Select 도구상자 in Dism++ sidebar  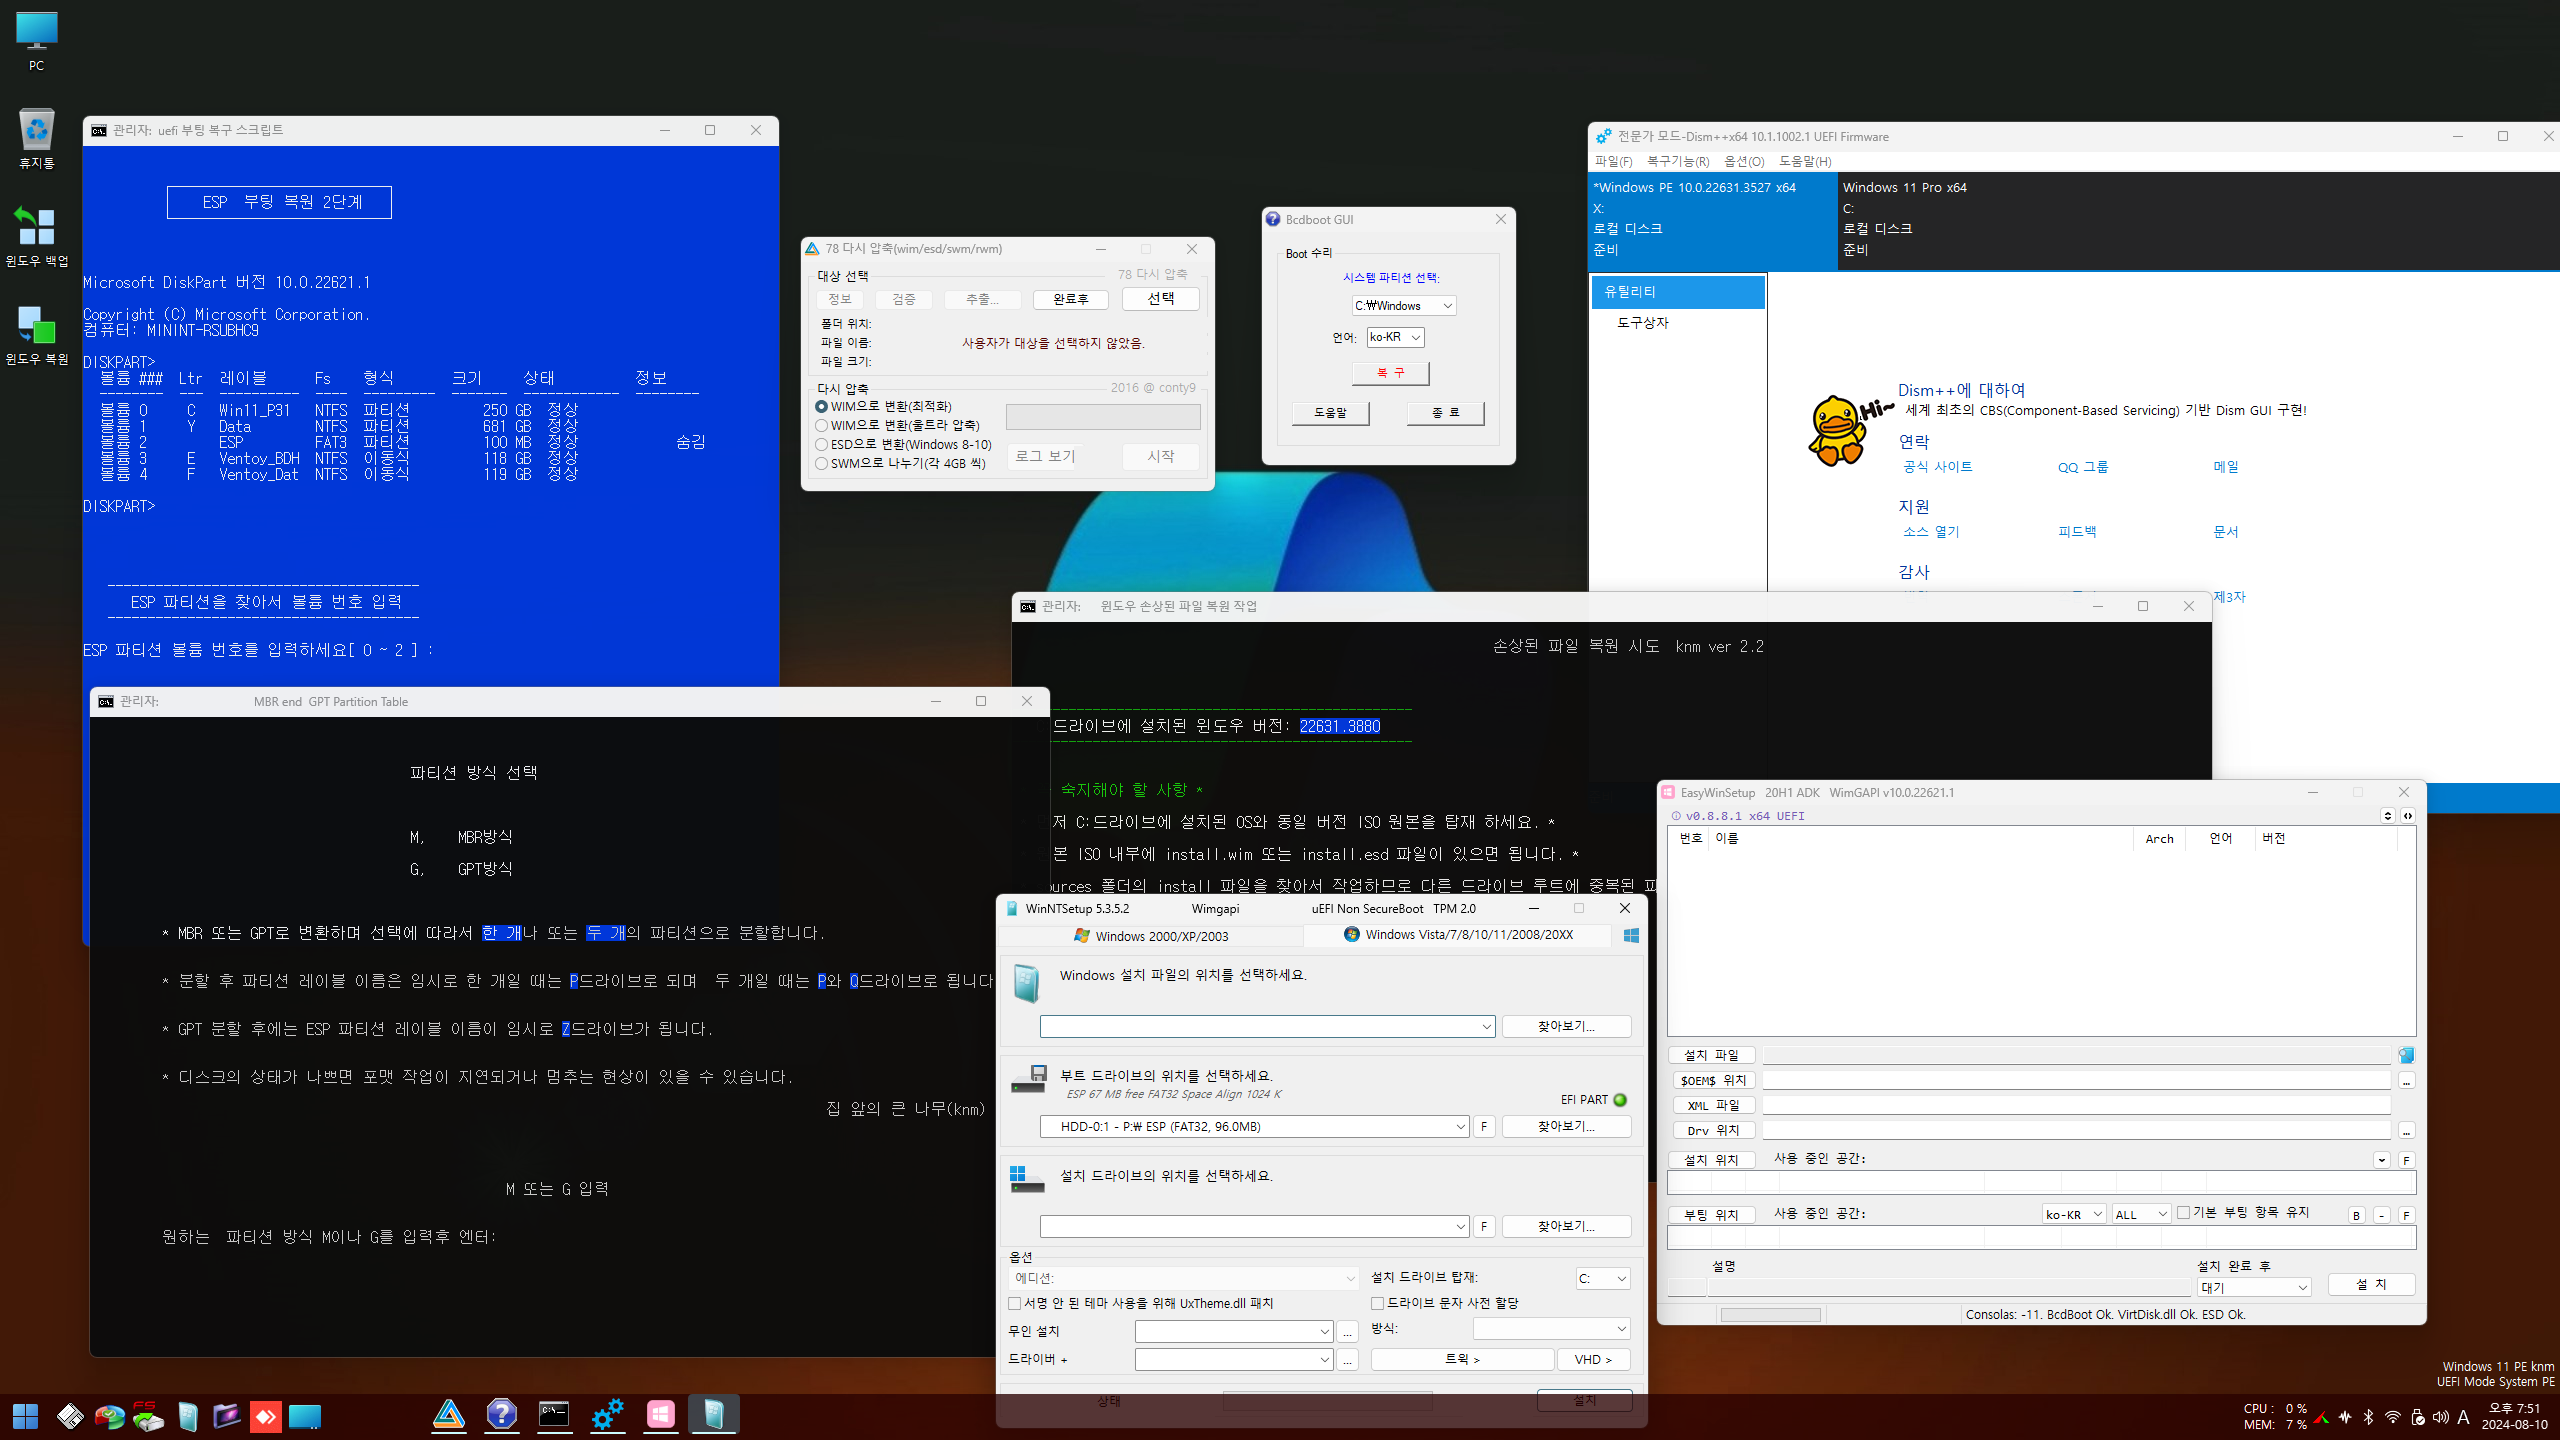click(x=1643, y=323)
